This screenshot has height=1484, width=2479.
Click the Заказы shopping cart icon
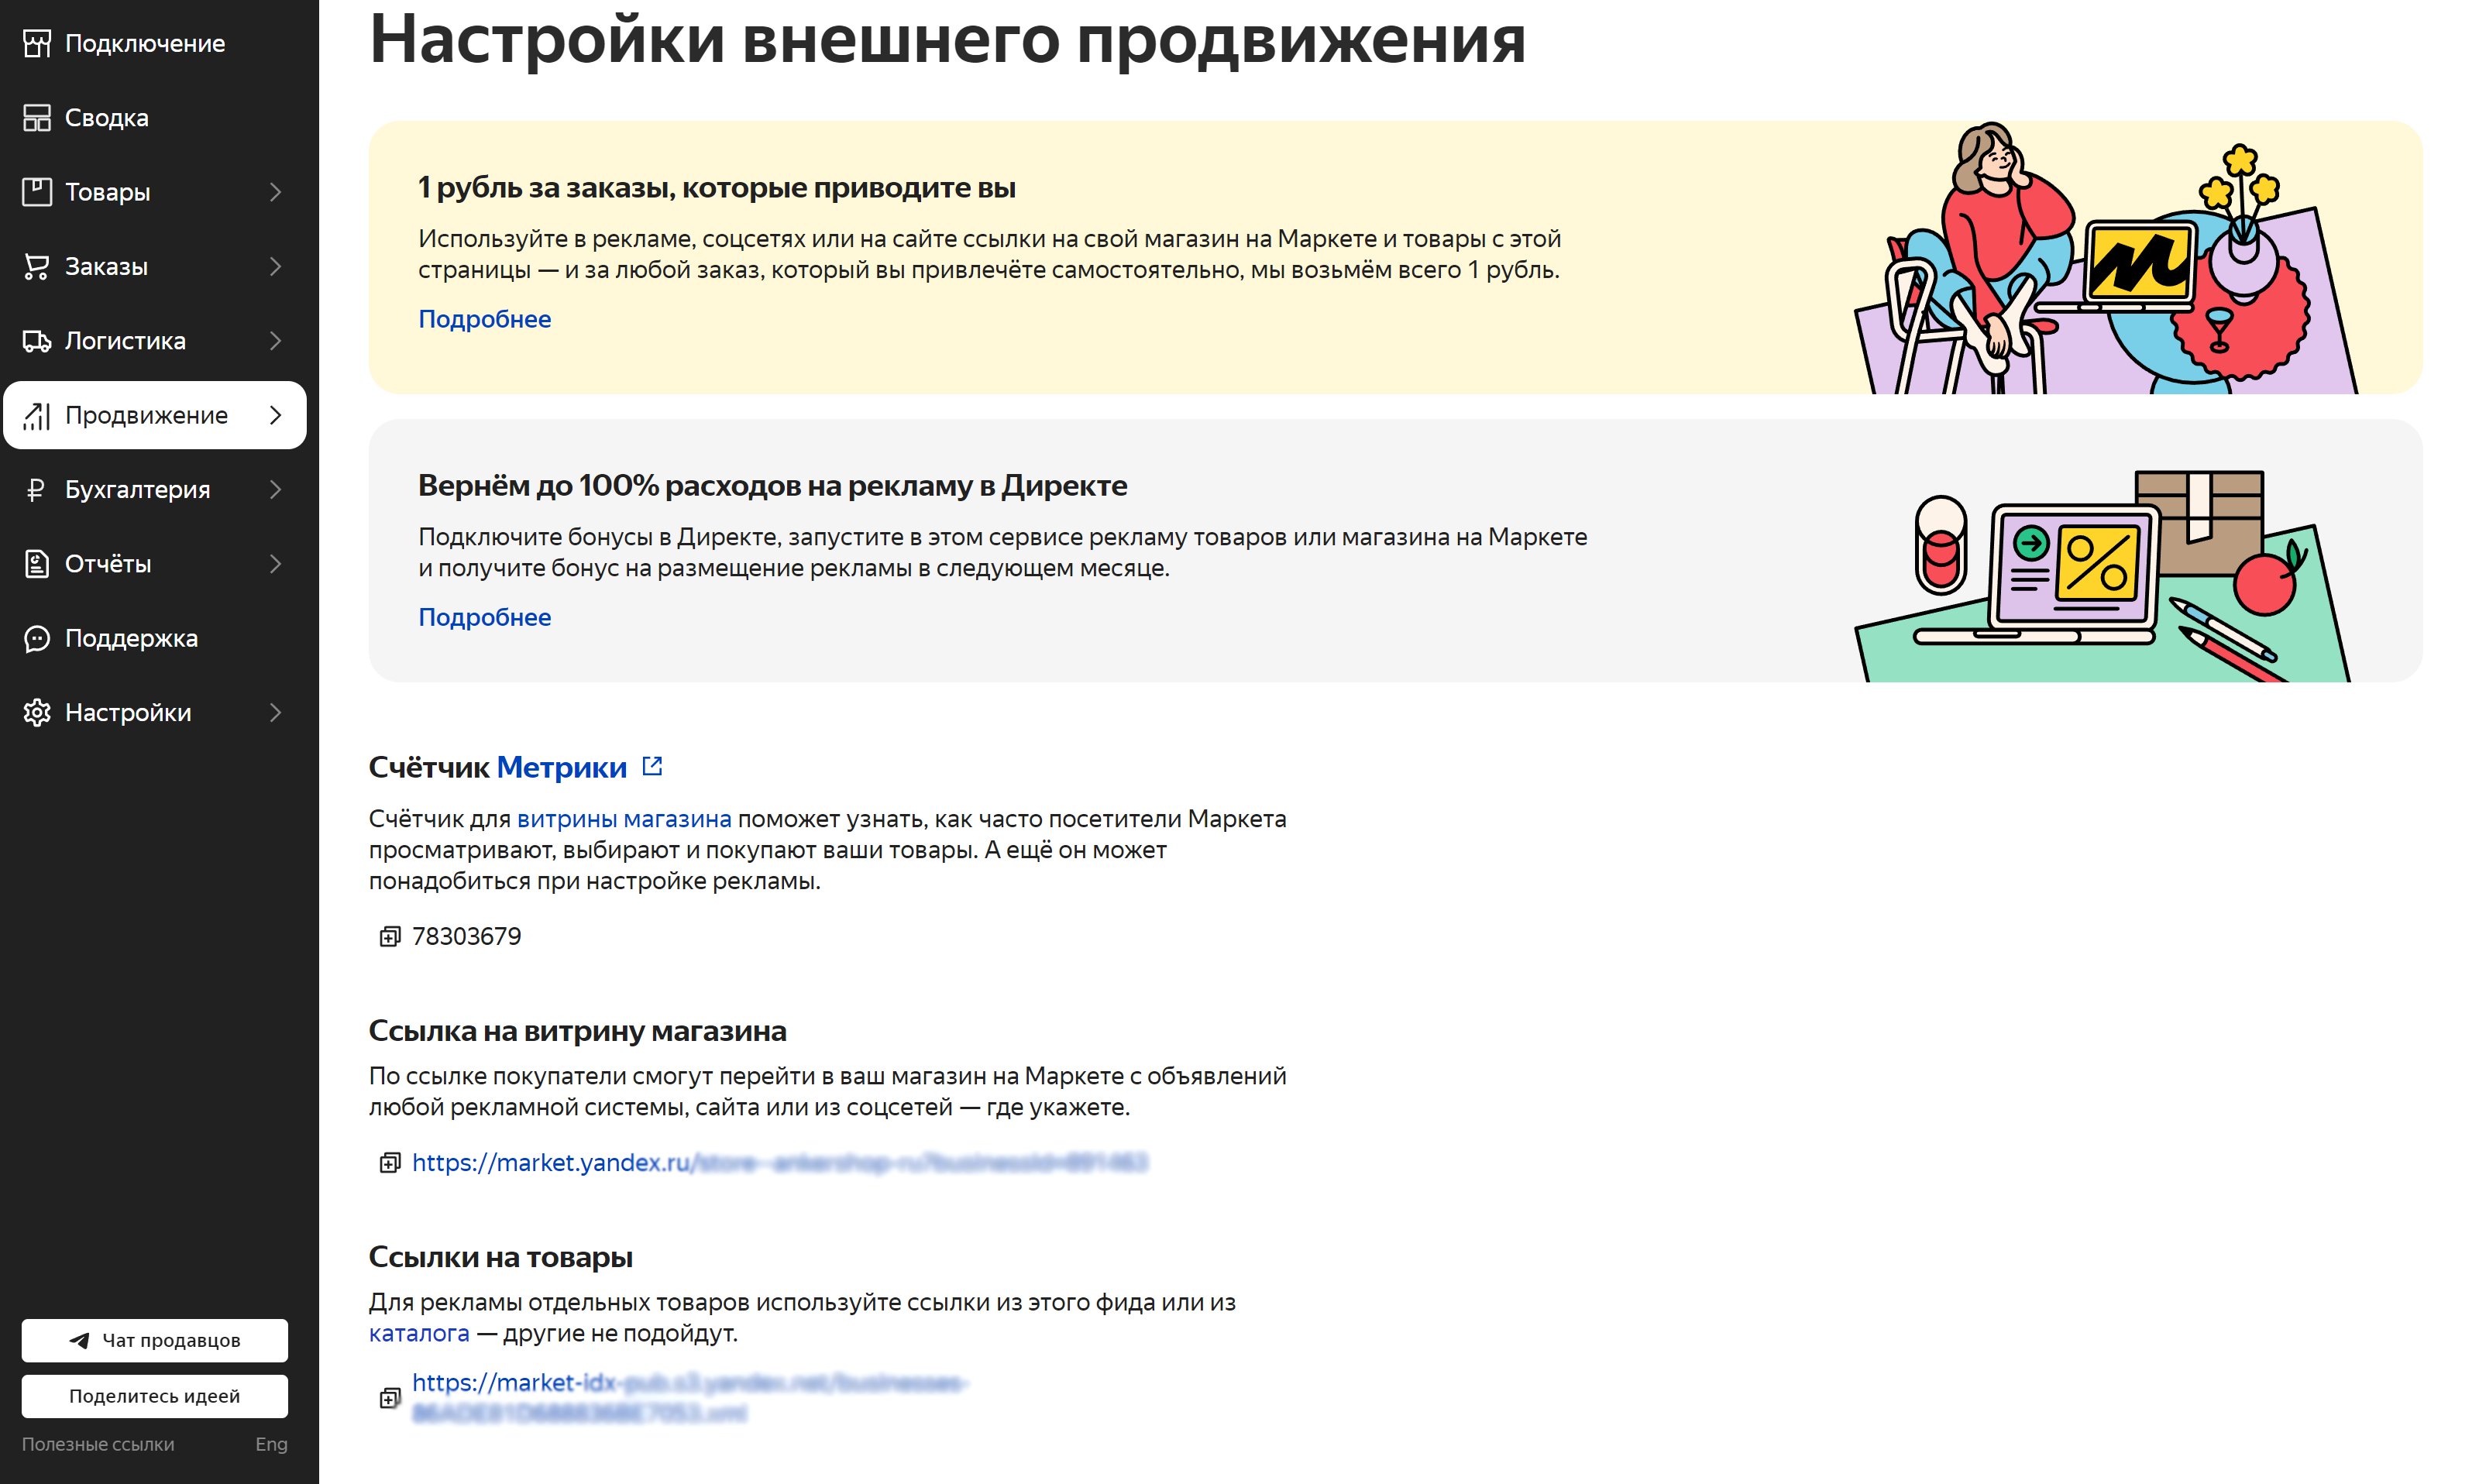pos(37,266)
